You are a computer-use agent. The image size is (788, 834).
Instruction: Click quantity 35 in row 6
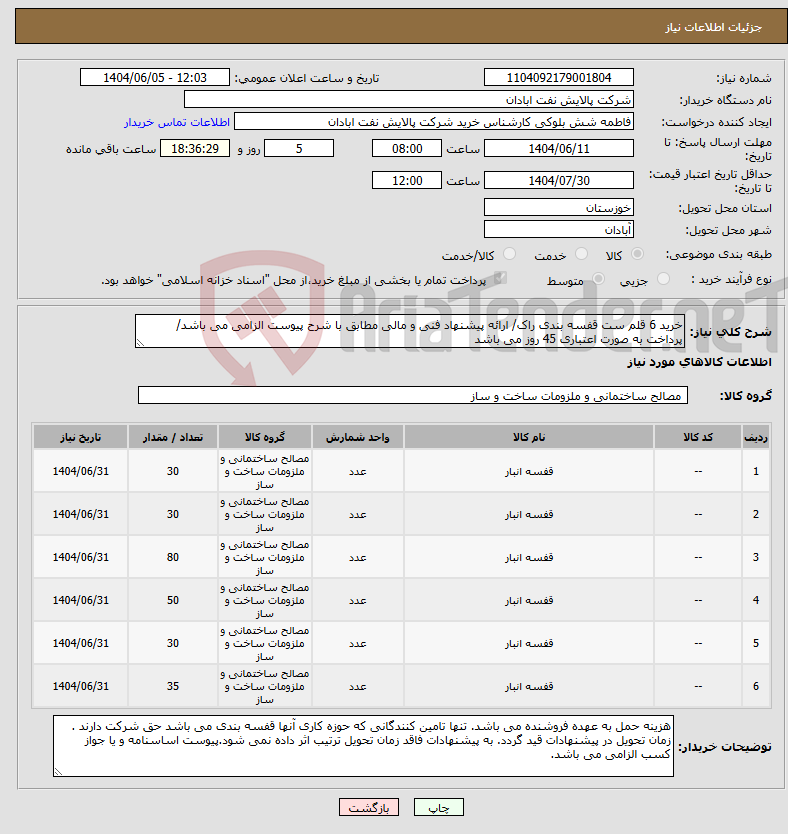tap(173, 687)
